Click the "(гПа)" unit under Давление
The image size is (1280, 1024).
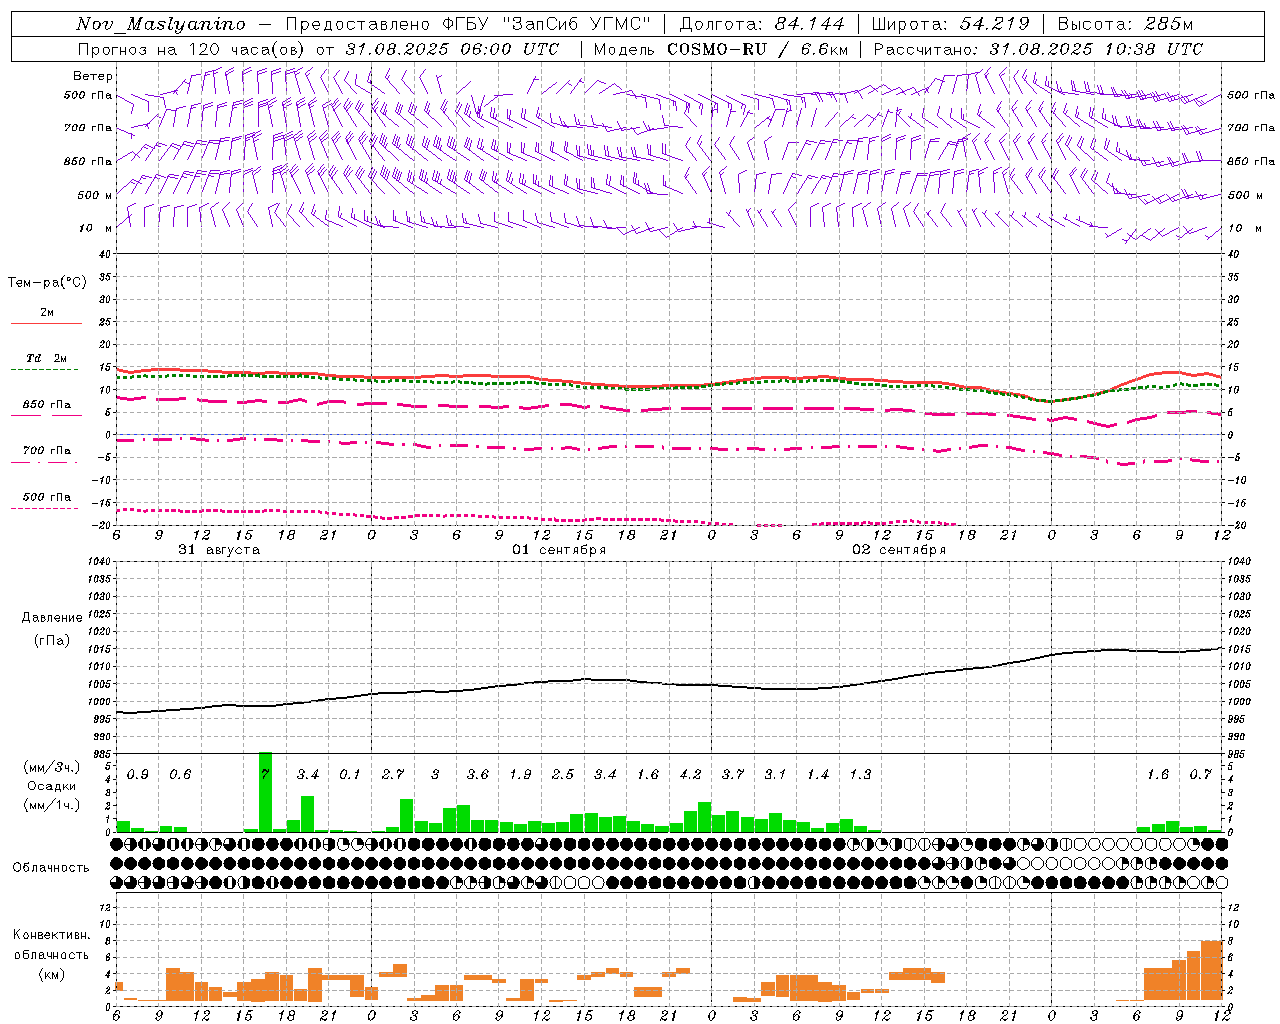pyautogui.click(x=52, y=641)
